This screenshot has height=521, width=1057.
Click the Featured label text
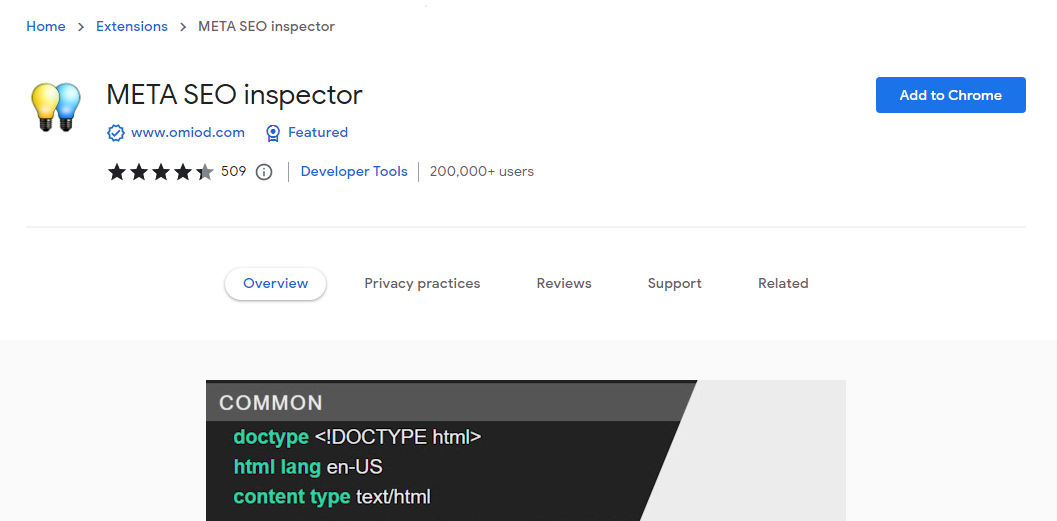click(x=318, y=133)
